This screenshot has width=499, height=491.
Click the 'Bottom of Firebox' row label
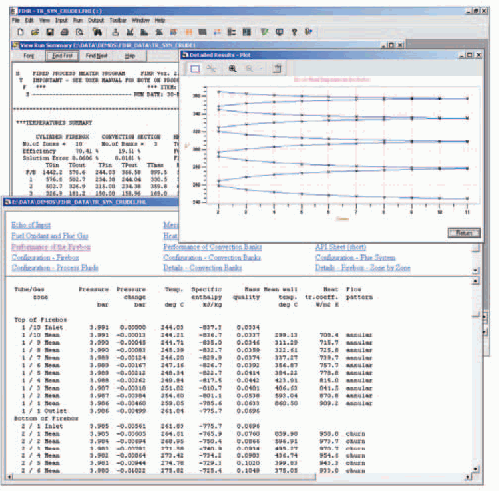tap(46, 418)
